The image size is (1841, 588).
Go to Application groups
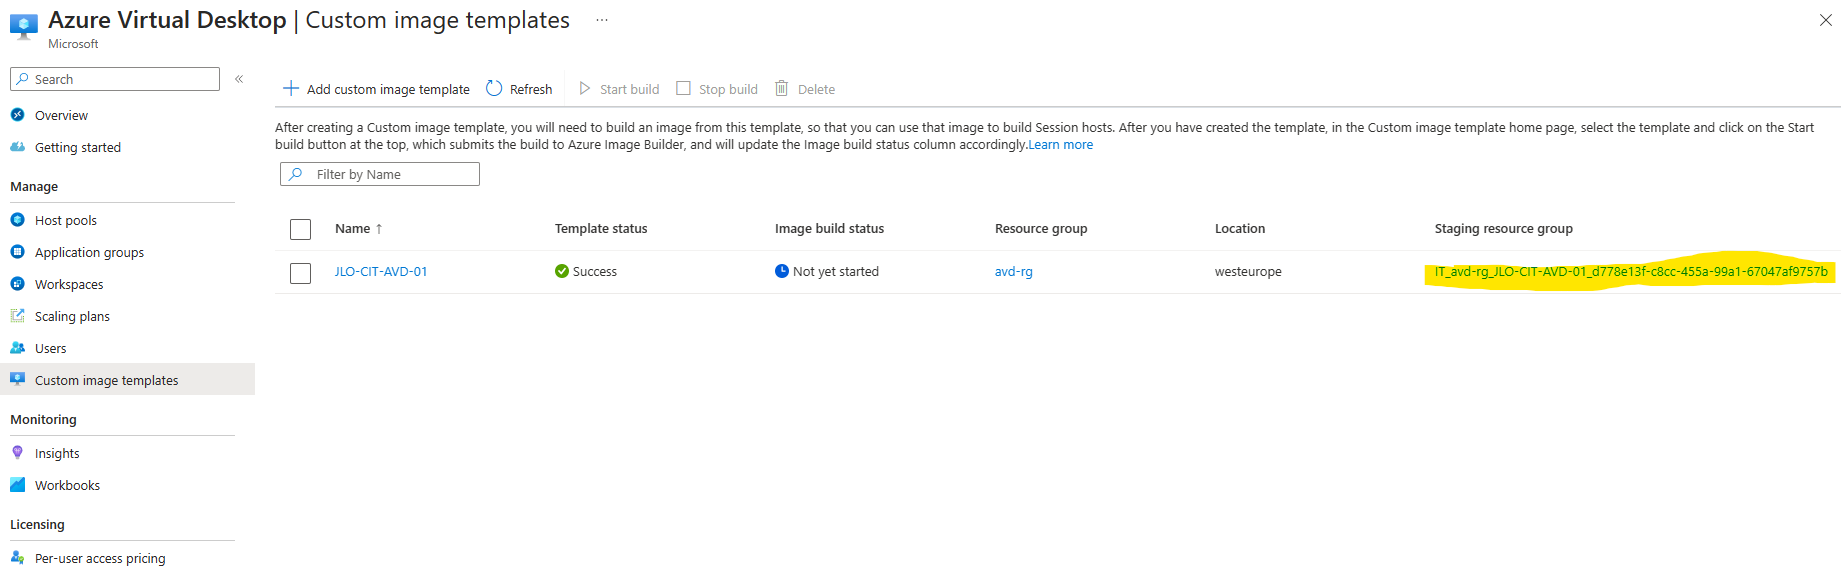click(x=89, y=252)
